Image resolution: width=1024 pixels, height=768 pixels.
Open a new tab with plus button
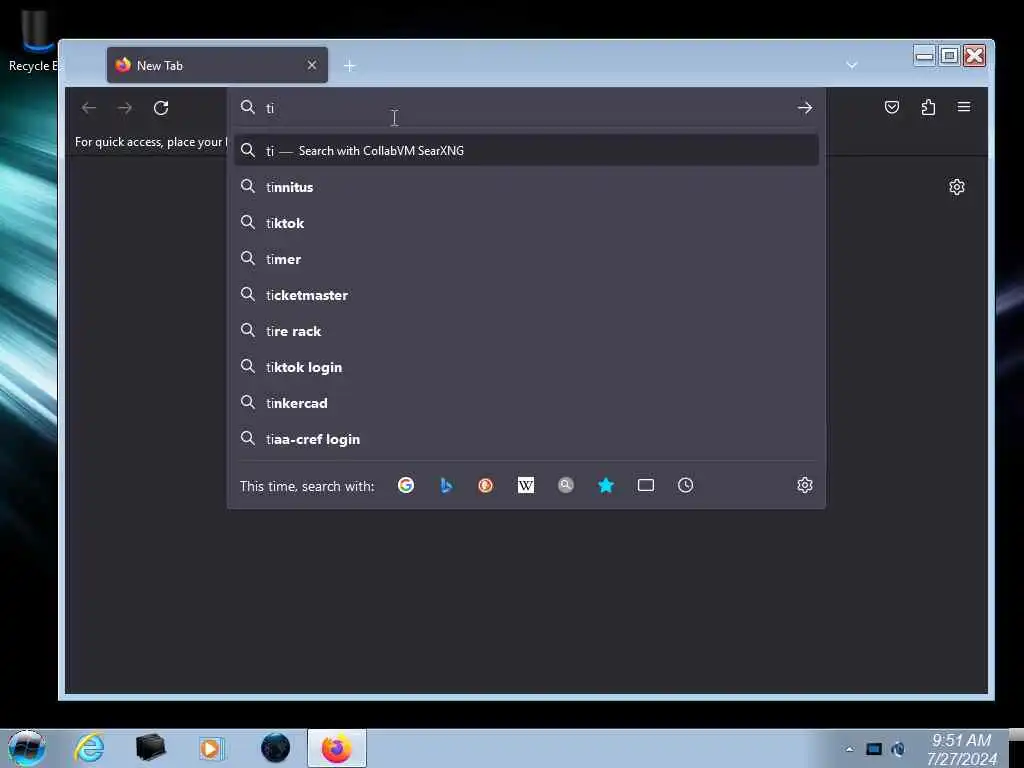pyautogui.click(x=349, y=66)
